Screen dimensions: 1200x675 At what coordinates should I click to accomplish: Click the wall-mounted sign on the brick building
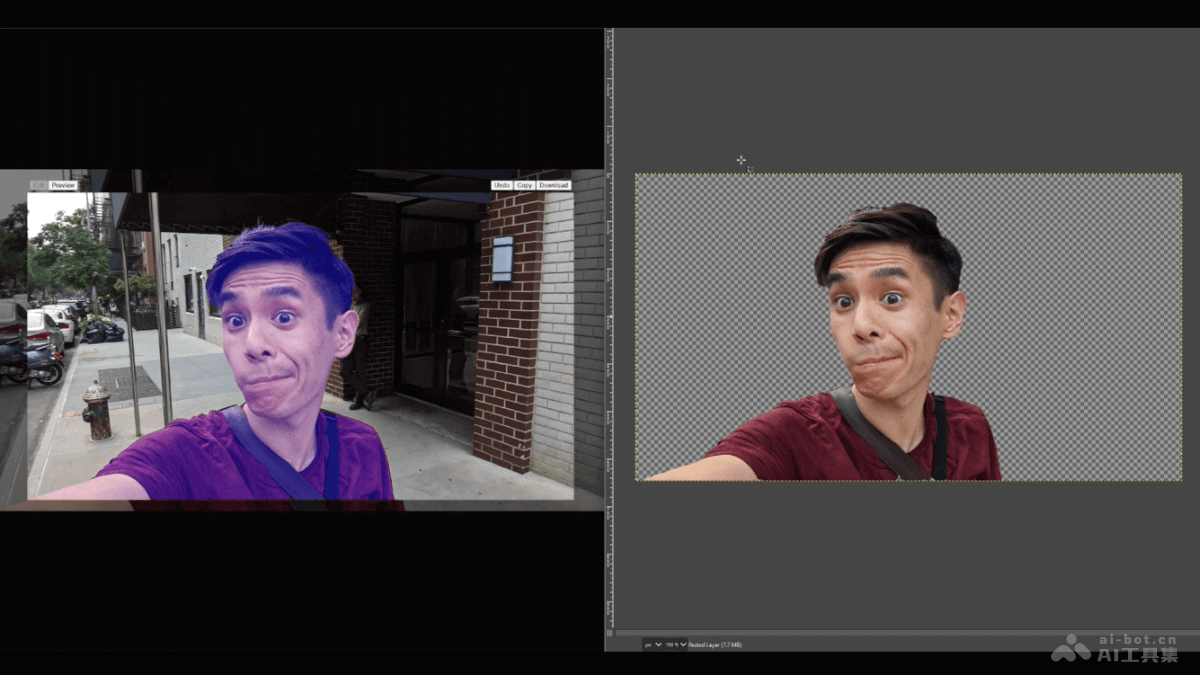(502, 259)
